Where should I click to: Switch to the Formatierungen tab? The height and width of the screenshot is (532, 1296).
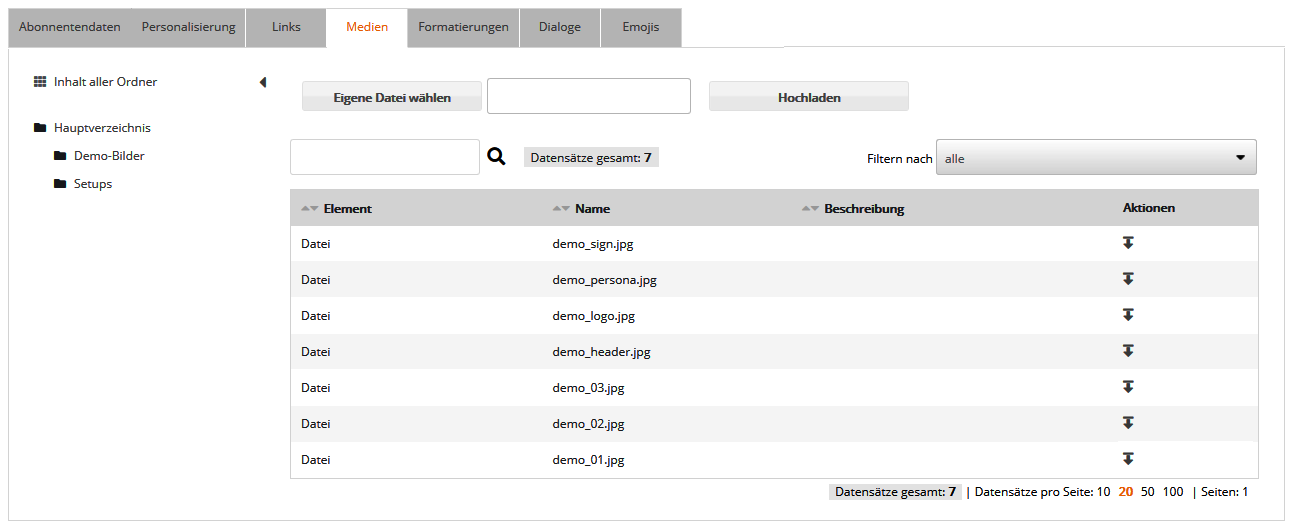[463, 27]
